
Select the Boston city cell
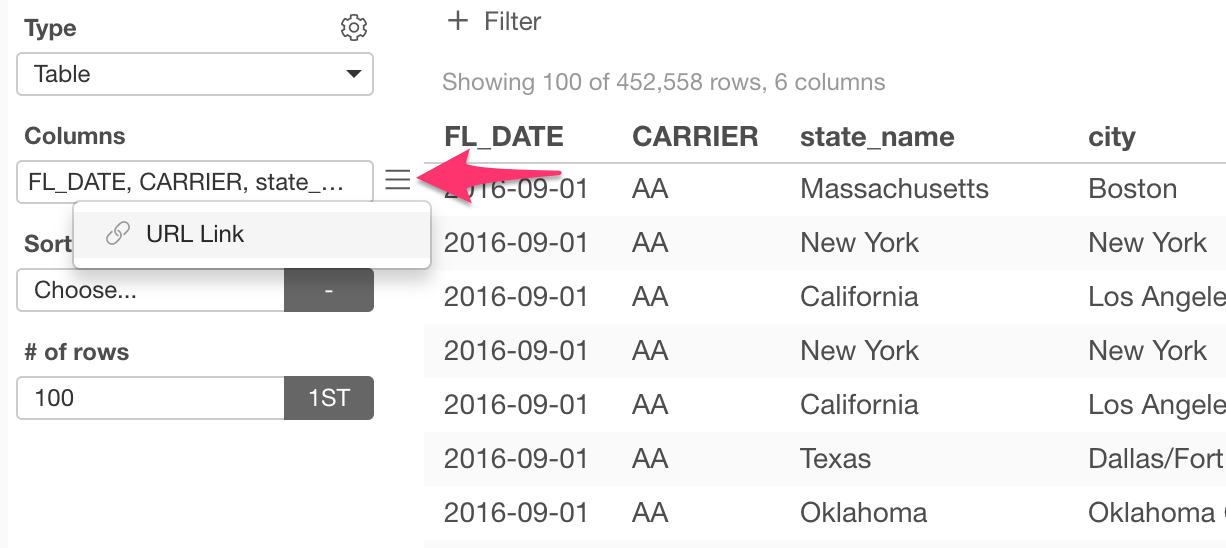[x=1132, y=189]
